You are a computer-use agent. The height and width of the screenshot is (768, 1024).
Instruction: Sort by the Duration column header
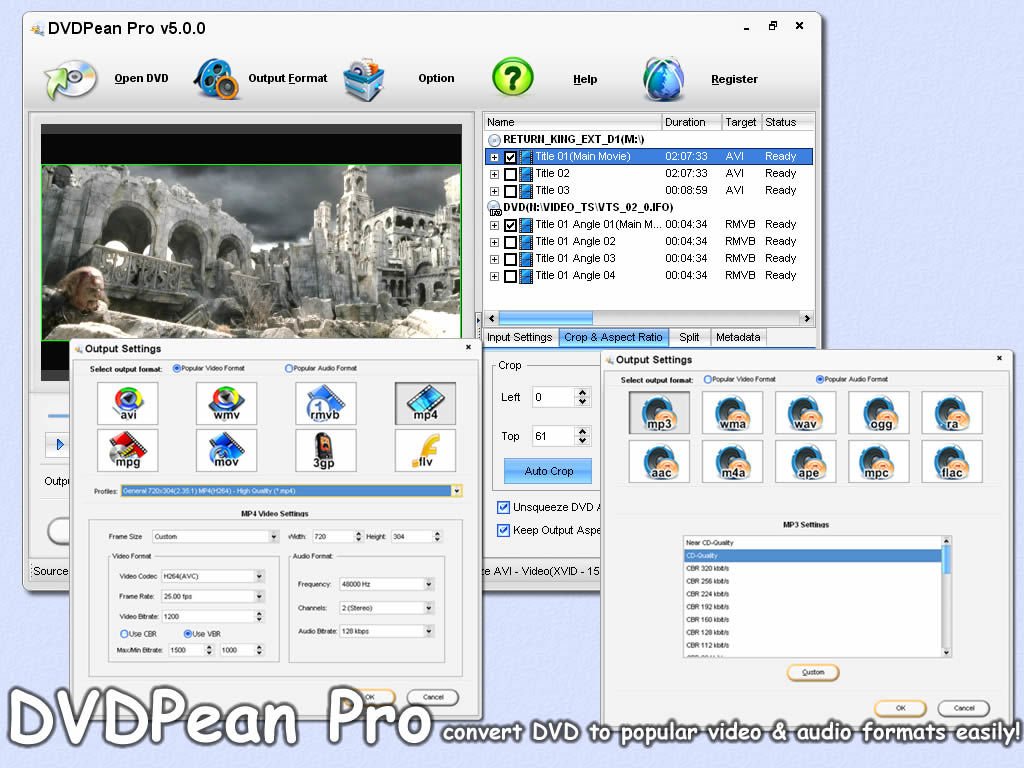[691, 122]
